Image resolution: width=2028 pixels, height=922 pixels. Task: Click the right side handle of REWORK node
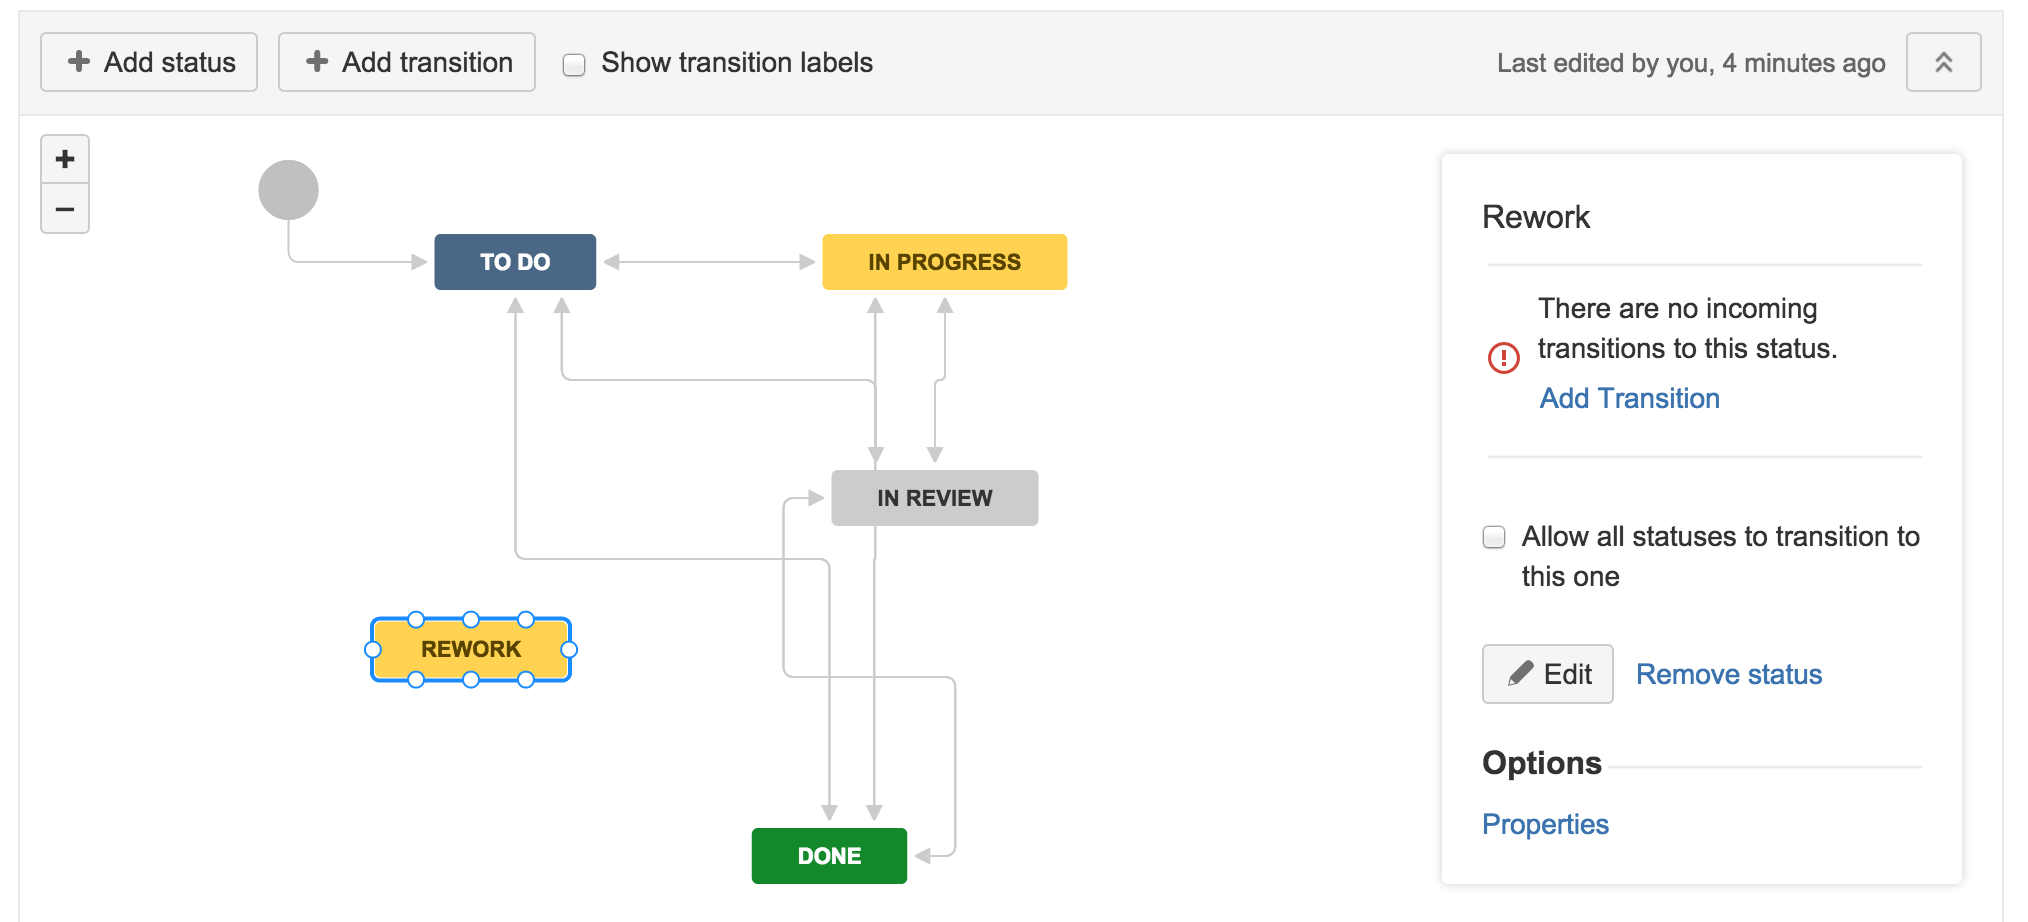[x=569, y=650]
